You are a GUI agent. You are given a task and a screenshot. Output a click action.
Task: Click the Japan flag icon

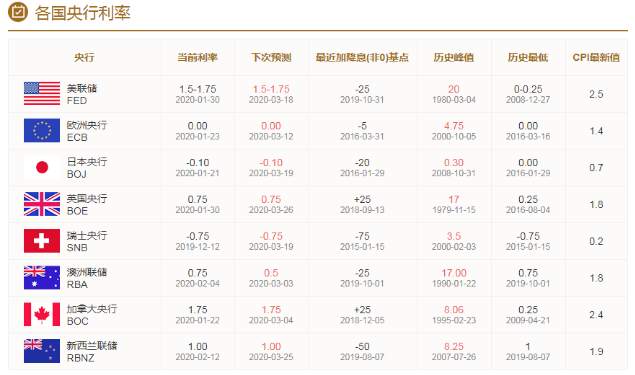coord(42,167)
